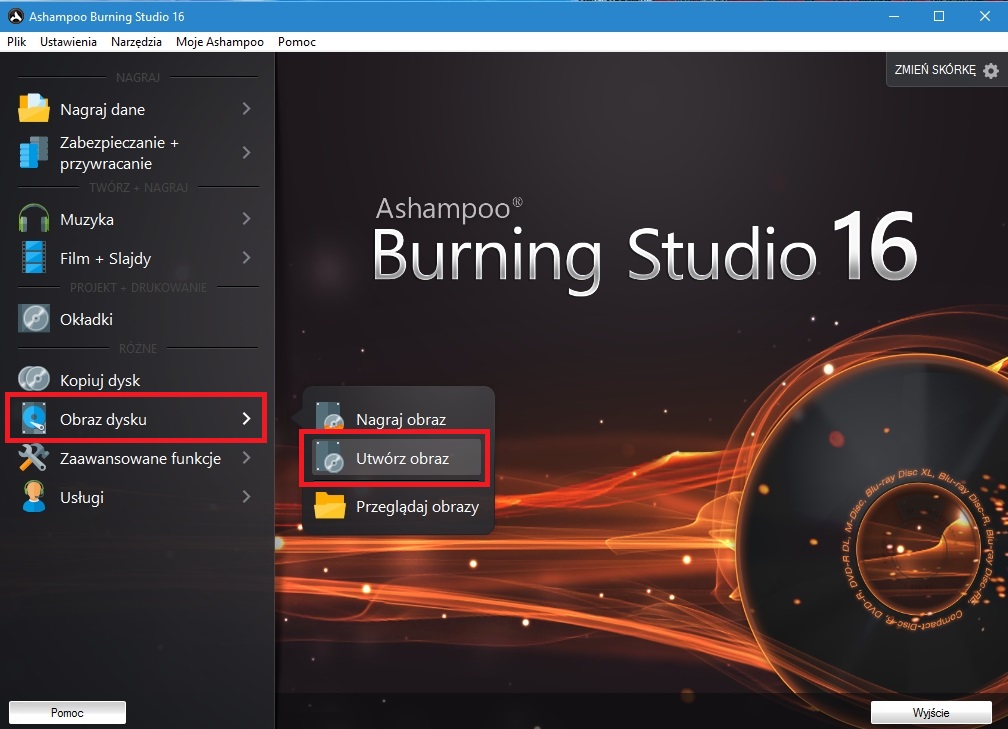Choose Przeglądaj obrazy from the submenu
The height and width of the screenshot is (729, 1008).
(397, 507)
